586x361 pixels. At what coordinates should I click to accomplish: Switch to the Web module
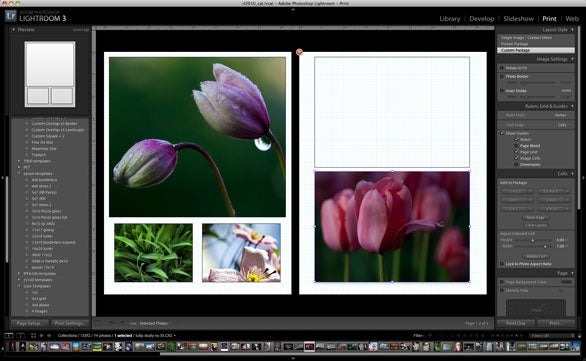[x=572, y=19]
